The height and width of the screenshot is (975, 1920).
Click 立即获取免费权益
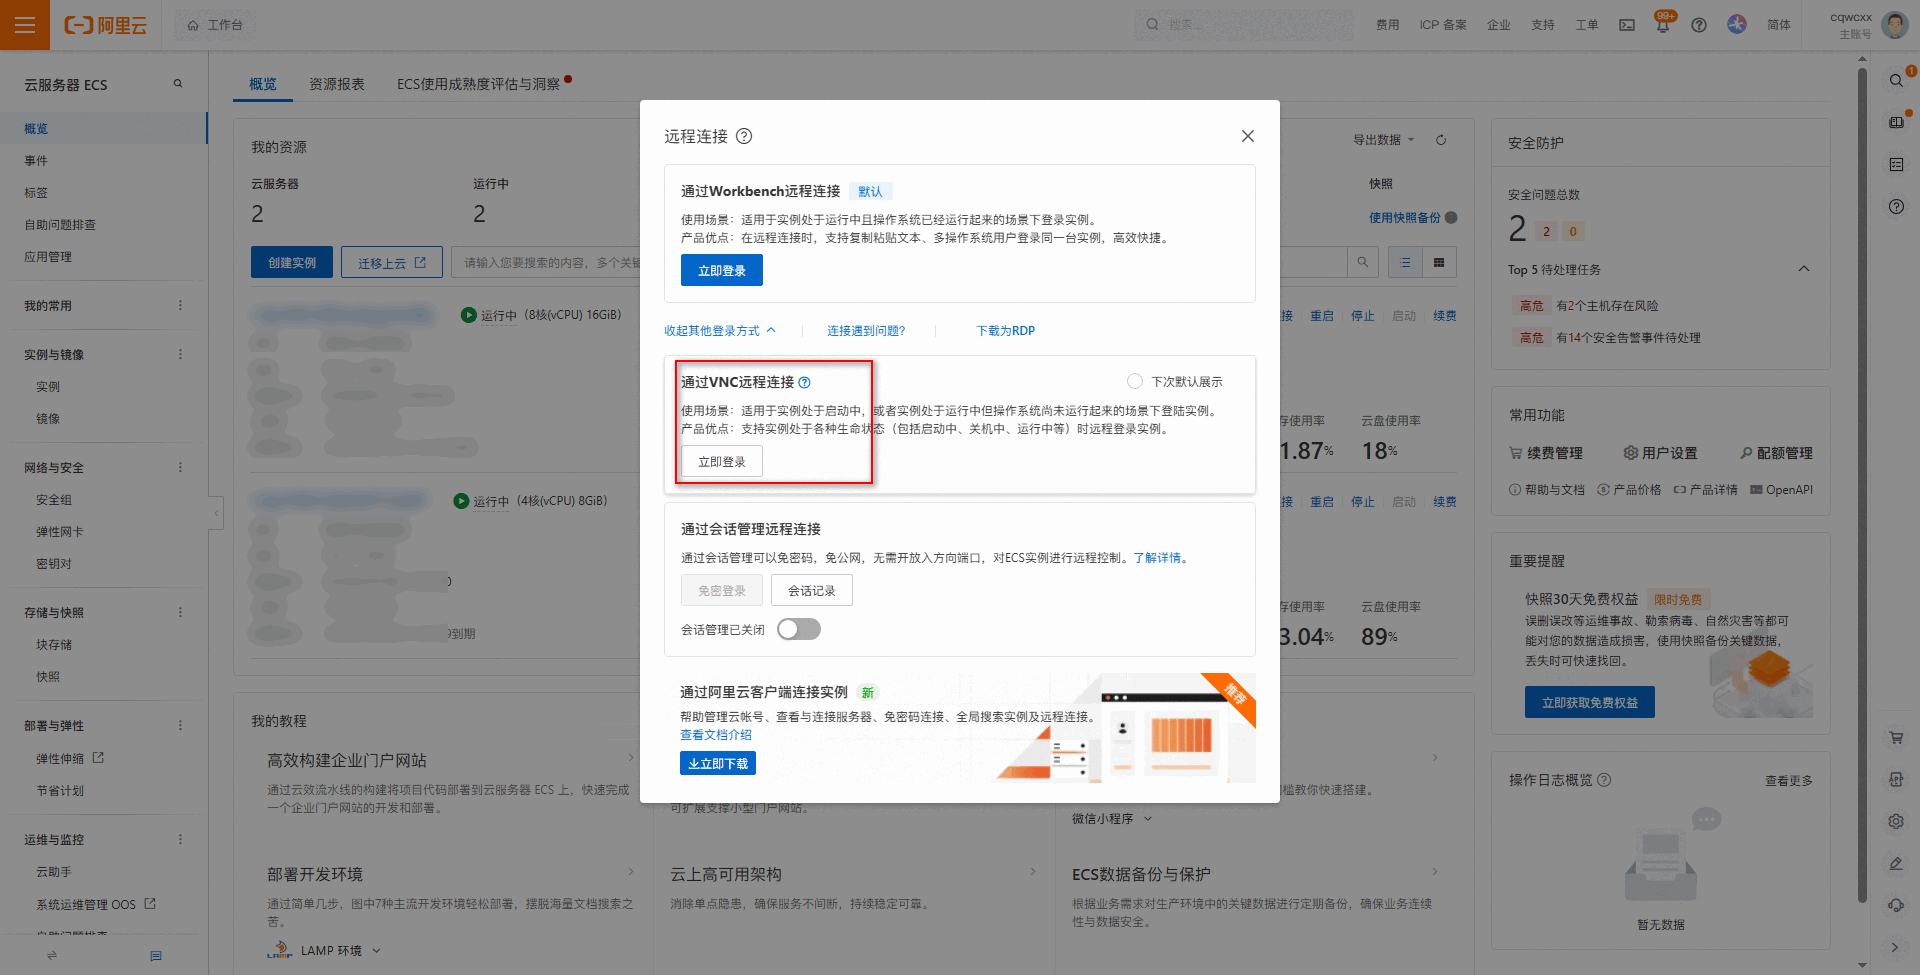point(1590,702)
